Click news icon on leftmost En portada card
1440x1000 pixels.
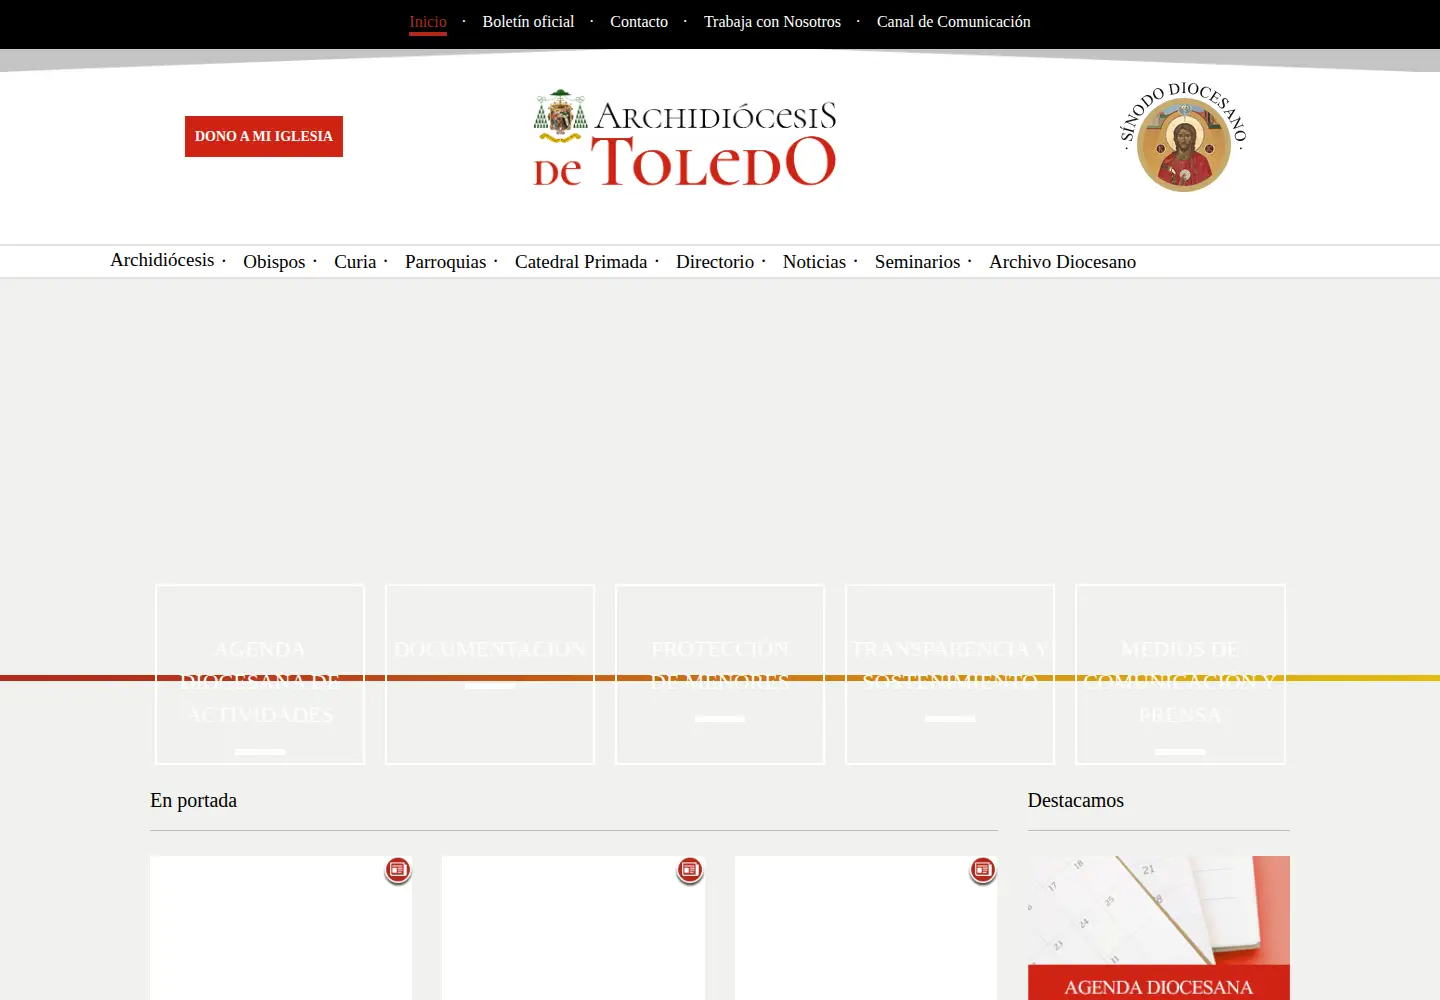(x=398, y=870)
